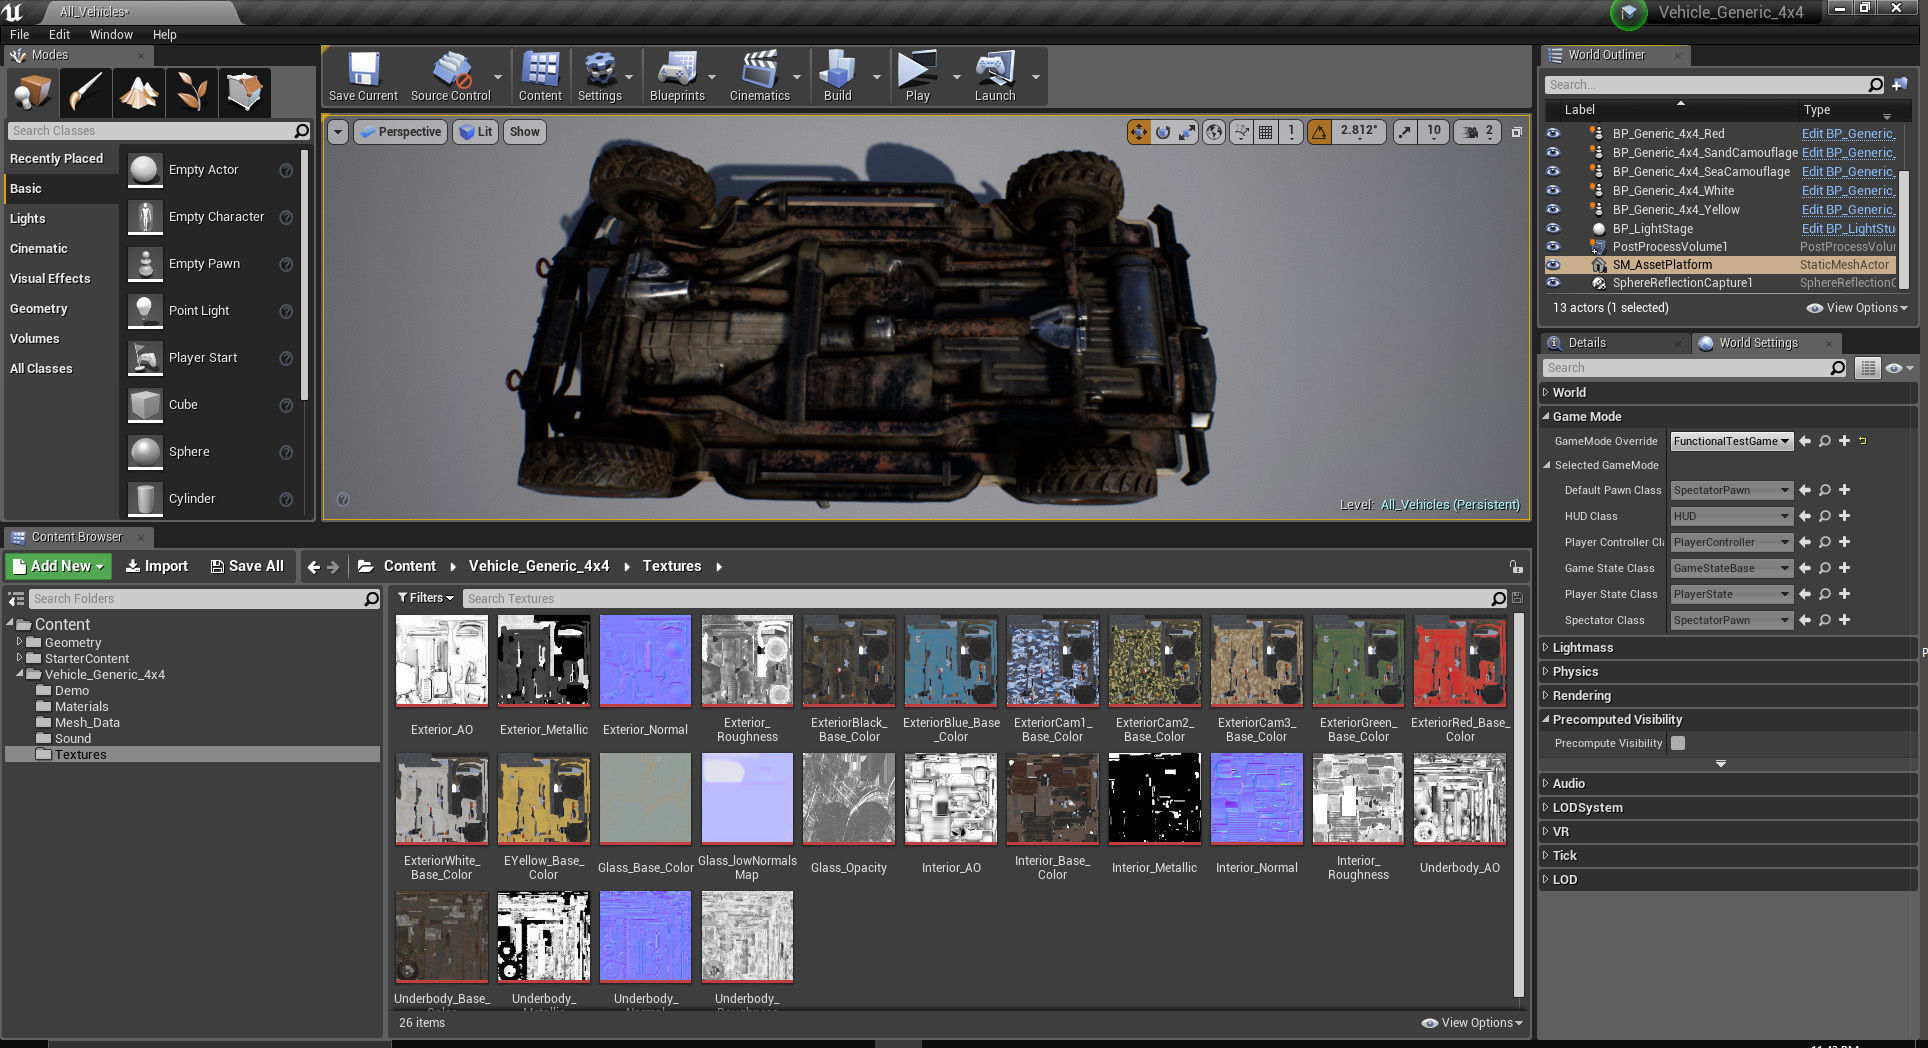Start Play in editor
This screenshot has width=1928, height=1048.
(x=917, y=77)
